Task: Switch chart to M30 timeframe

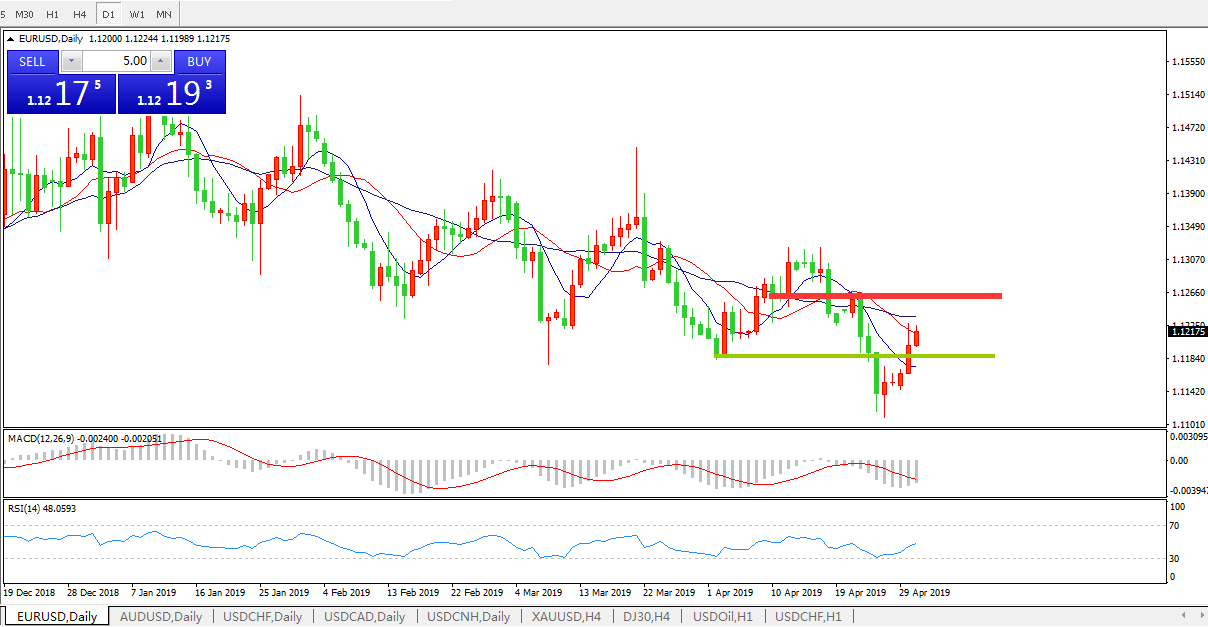Action: 25,15
